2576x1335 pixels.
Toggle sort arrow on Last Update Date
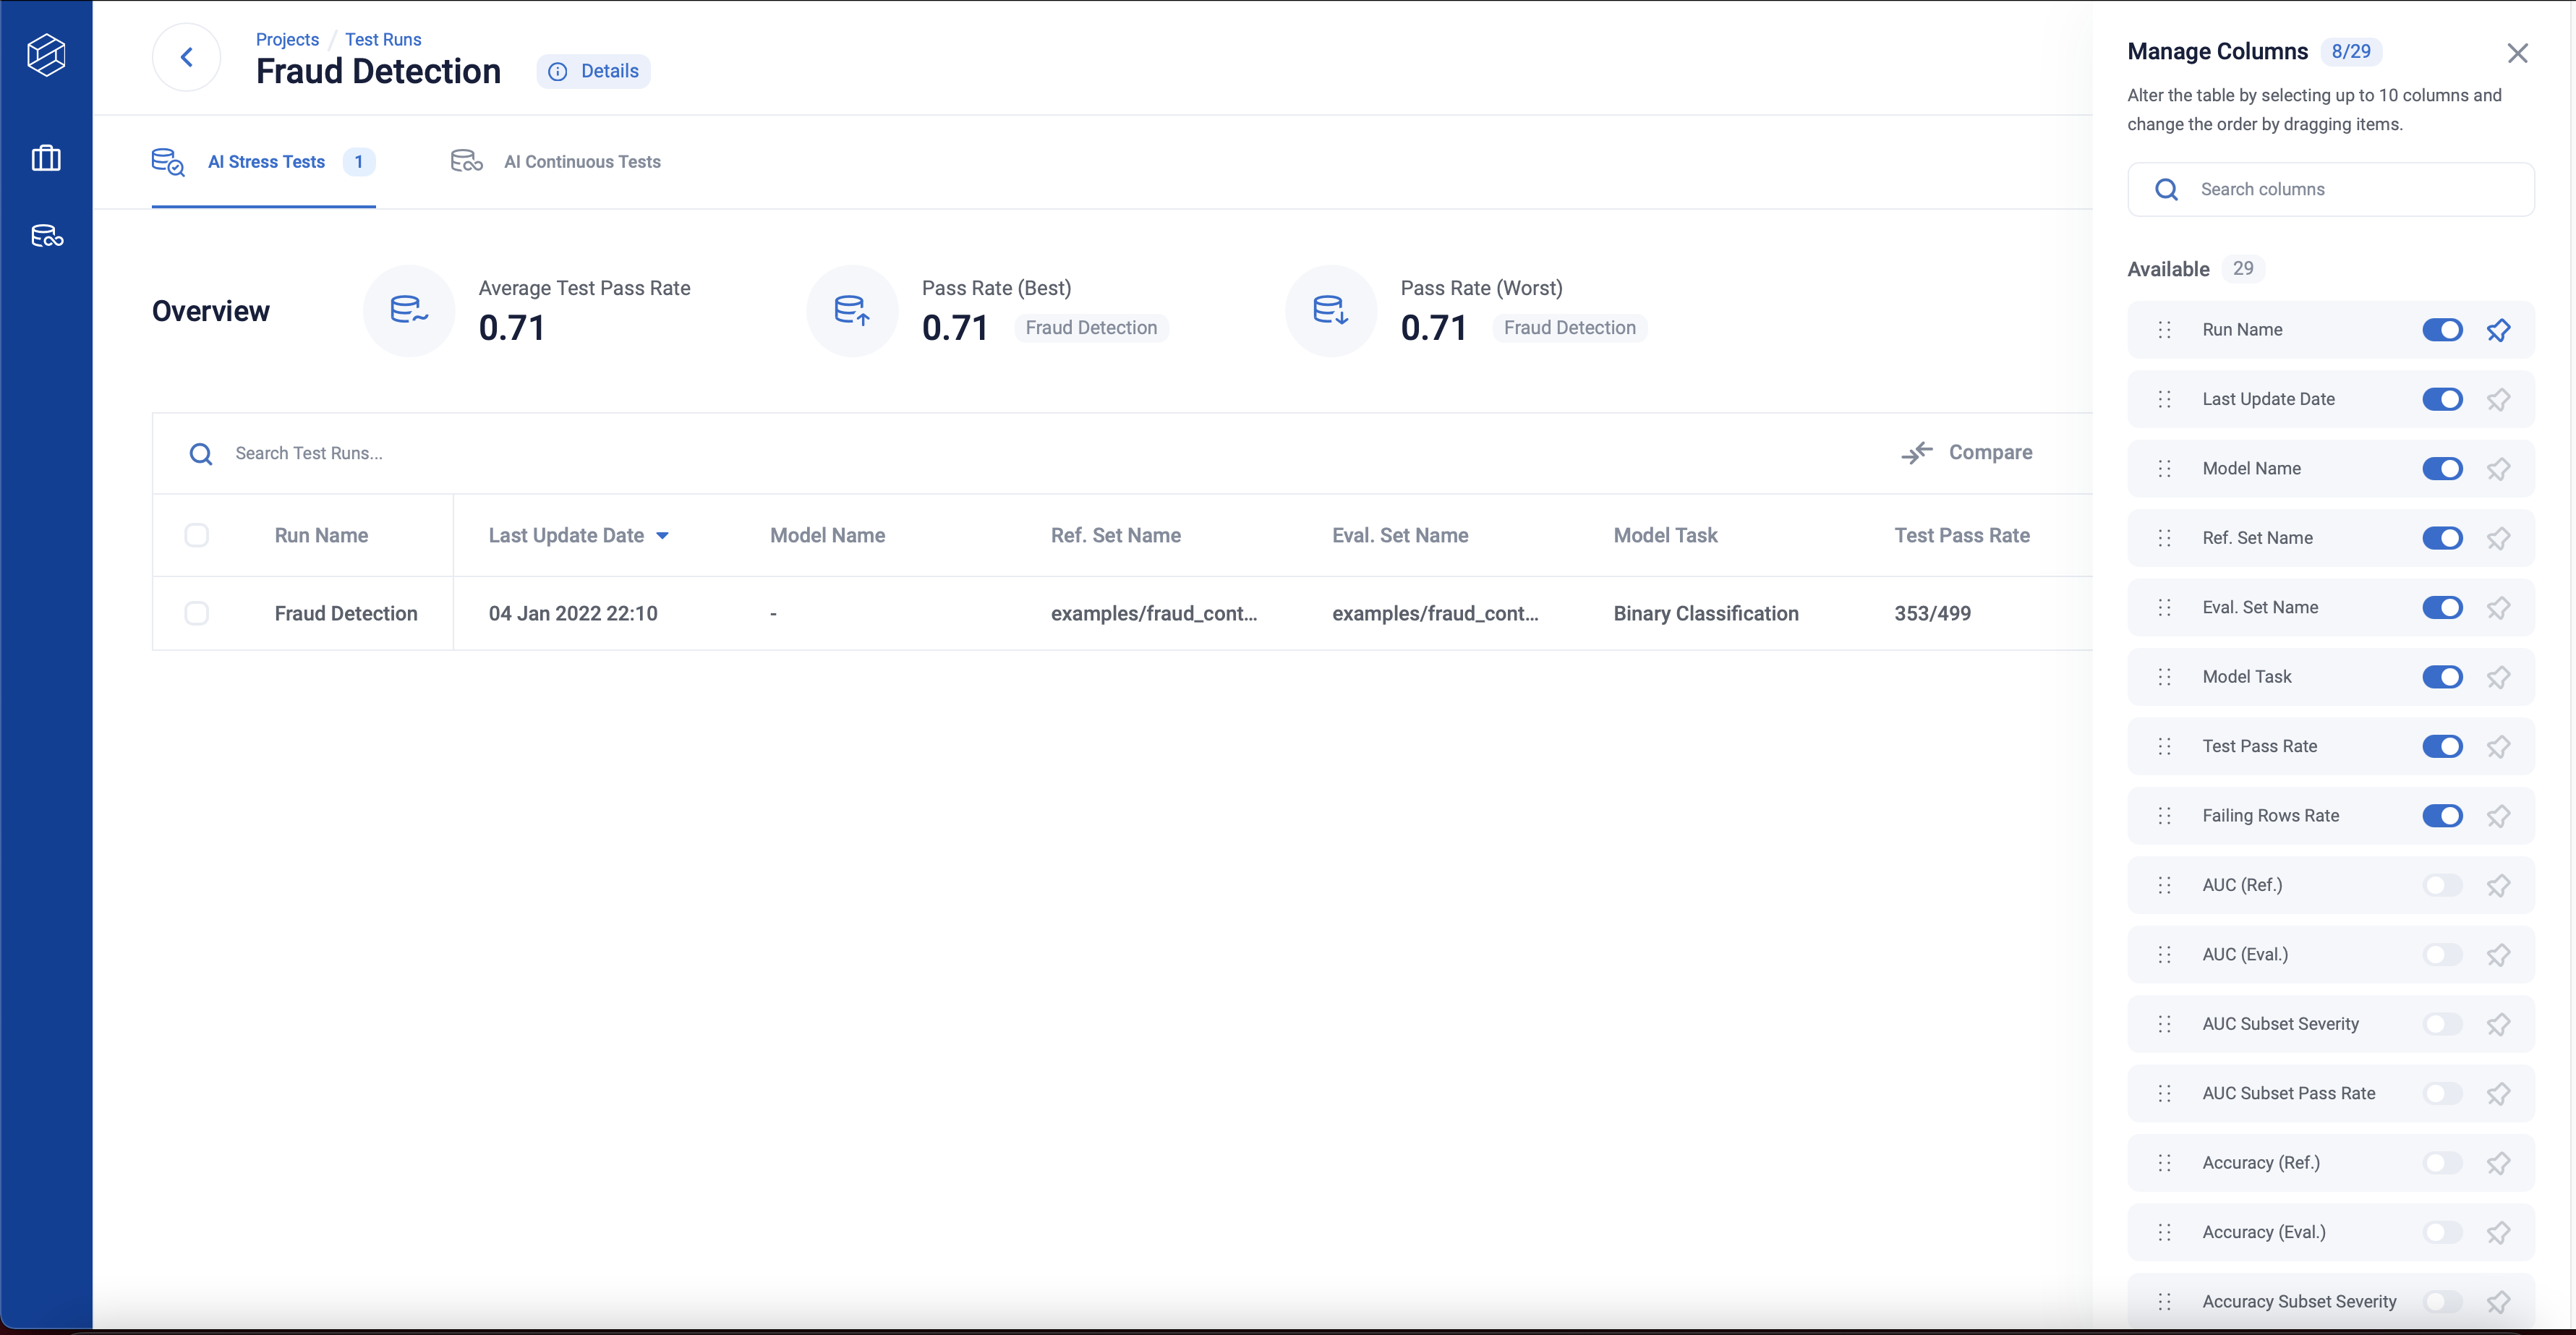tap(662, 536)
